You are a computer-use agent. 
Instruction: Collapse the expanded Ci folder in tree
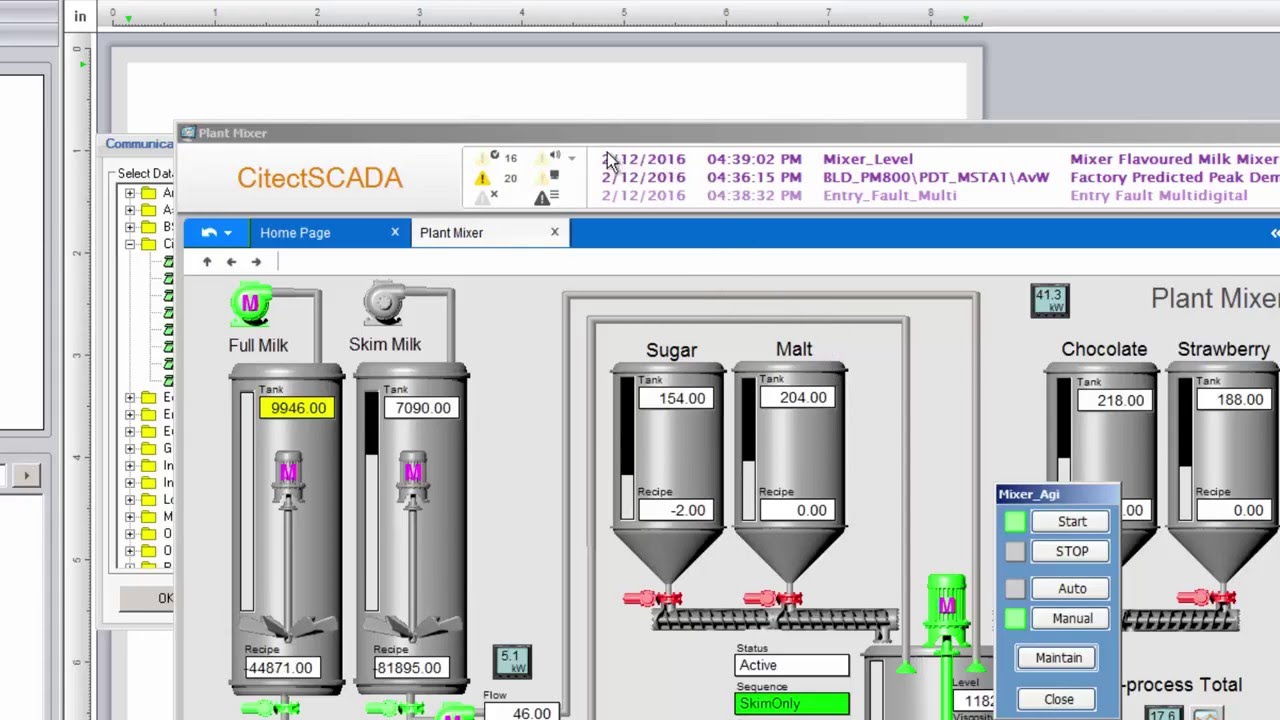(x=130, y=244)
